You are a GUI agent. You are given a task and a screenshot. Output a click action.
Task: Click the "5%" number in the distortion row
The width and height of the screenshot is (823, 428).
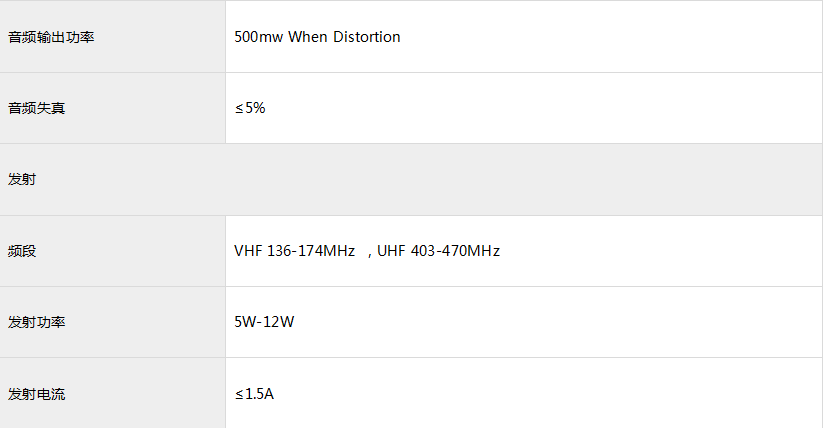click(x=256, y=108)
